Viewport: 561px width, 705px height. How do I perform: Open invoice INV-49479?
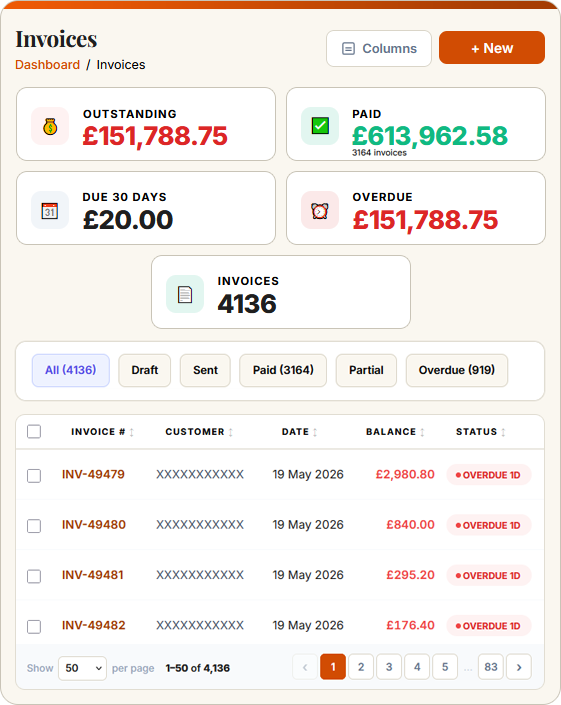tap(93, 474)
